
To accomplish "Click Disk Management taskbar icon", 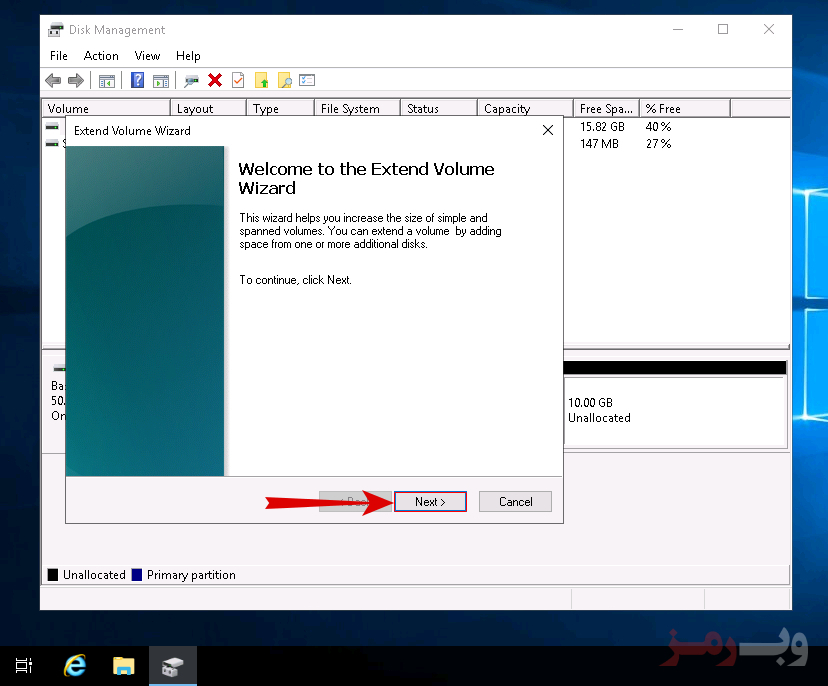I will point(173,666).
